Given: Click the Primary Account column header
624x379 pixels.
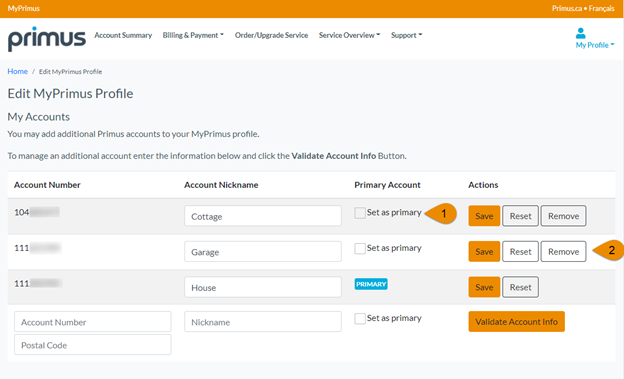Looking at the screenshot, I should 387,185.
